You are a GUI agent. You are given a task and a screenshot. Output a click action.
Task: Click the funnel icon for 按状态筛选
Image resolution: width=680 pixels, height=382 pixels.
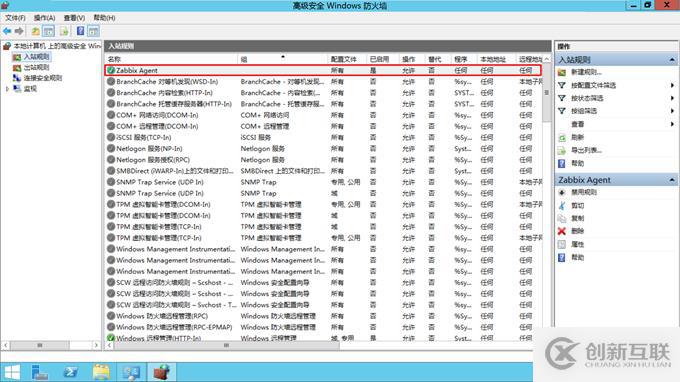click(562, 98)
